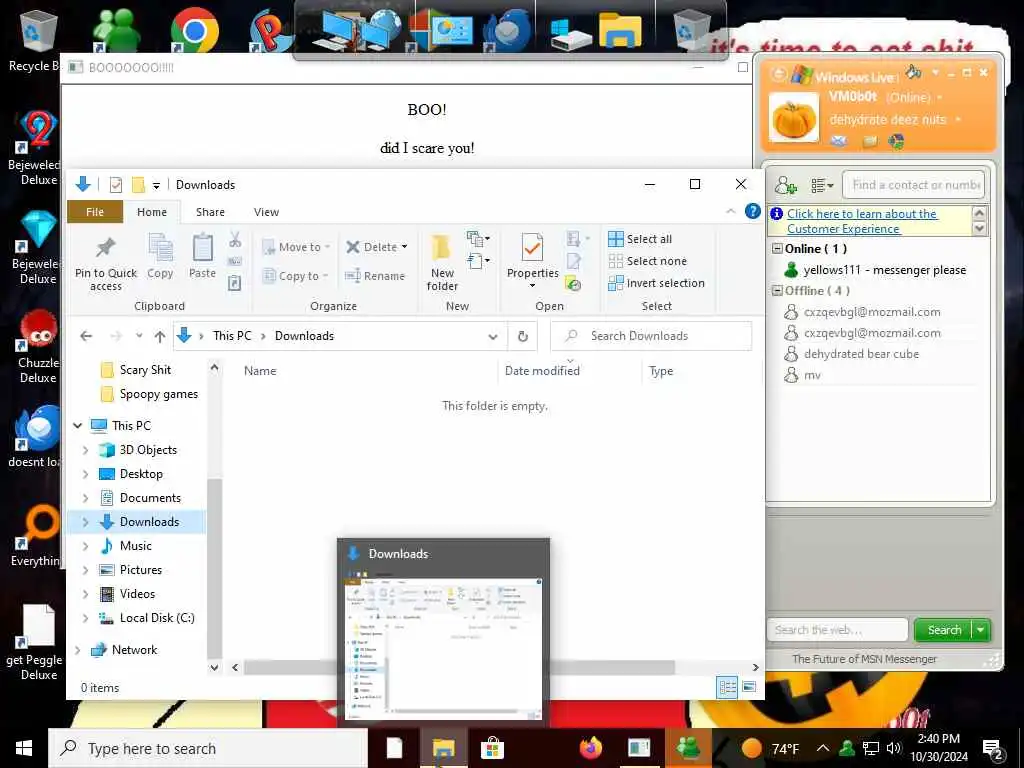Go up one folder level arrow
This screenshot has height=768, width=1024.
(x=160, y=336)
